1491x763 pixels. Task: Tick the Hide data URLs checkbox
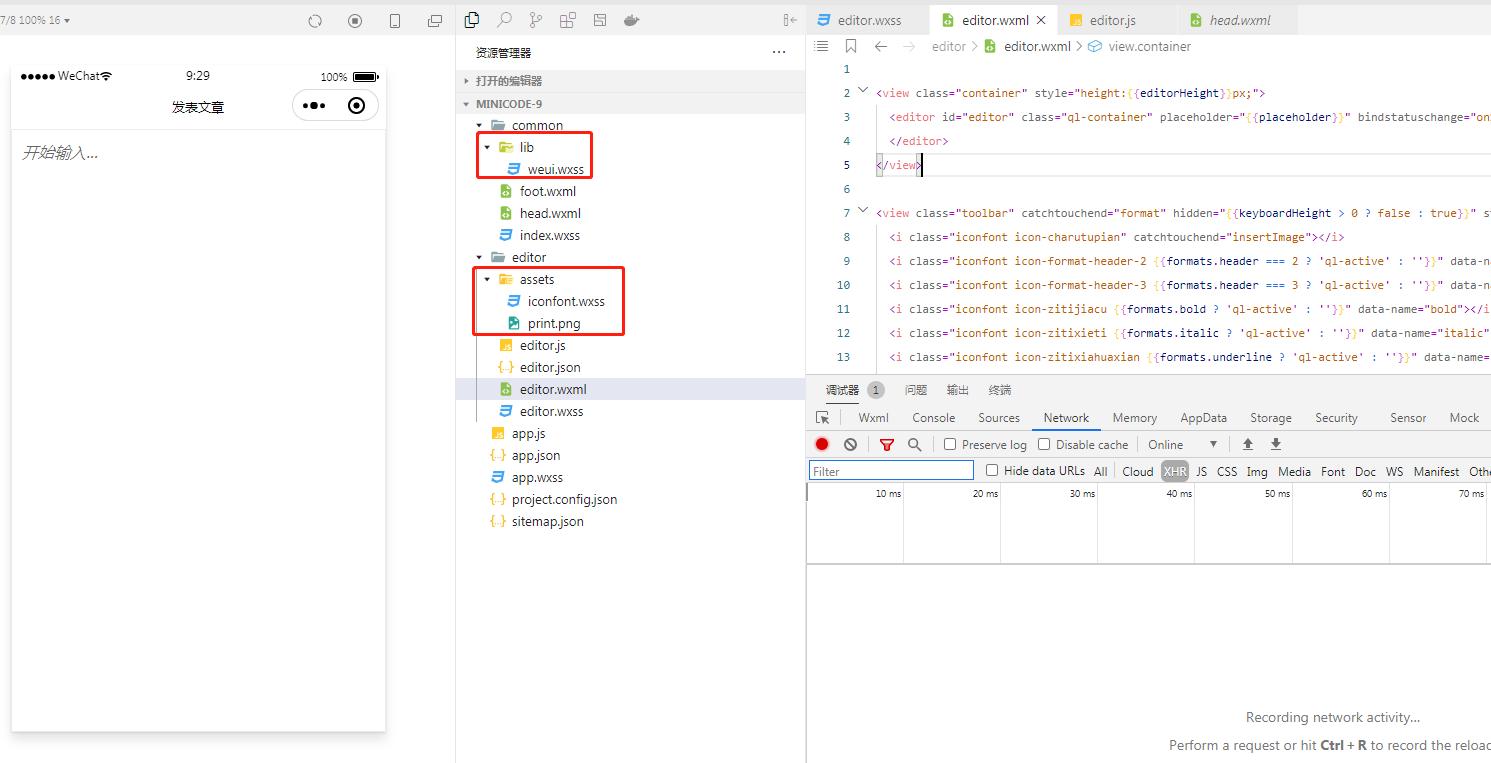tap(992, 470)
